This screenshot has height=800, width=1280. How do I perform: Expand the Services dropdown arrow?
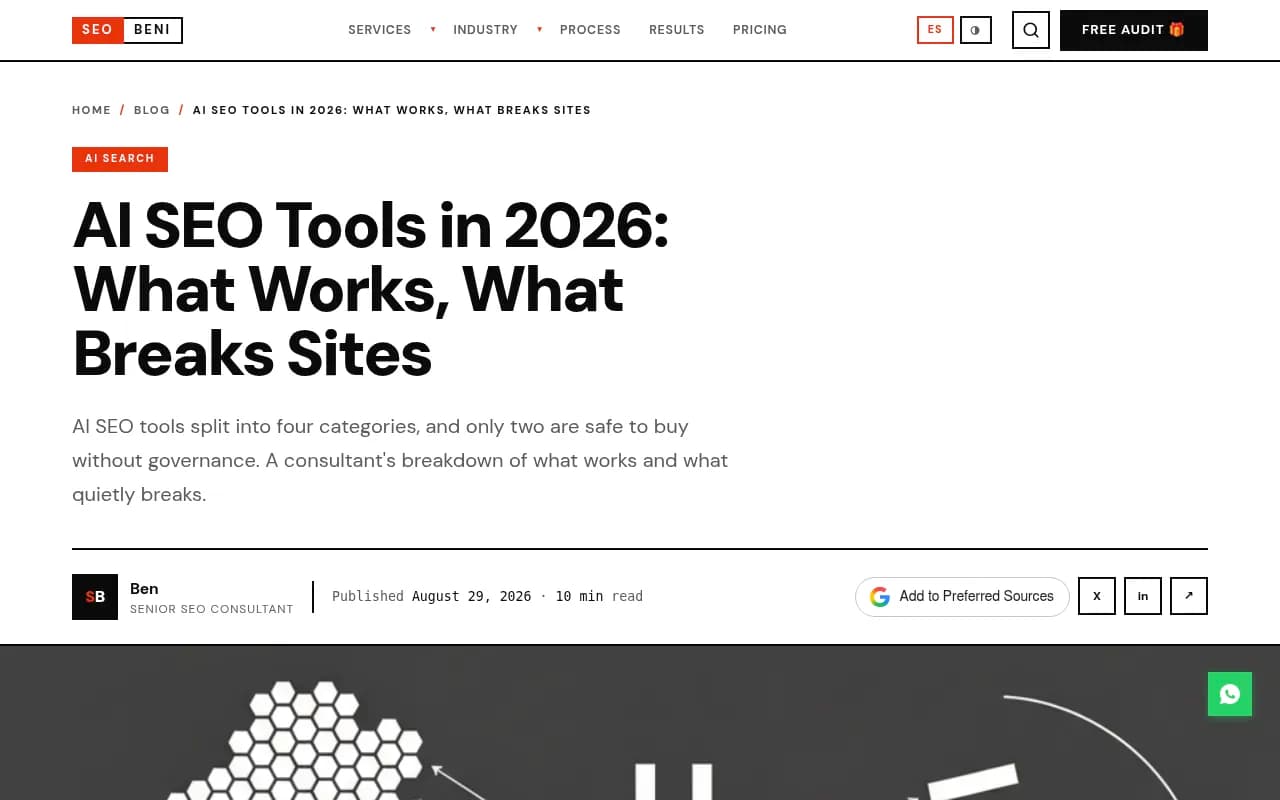(x=433, y=29)
